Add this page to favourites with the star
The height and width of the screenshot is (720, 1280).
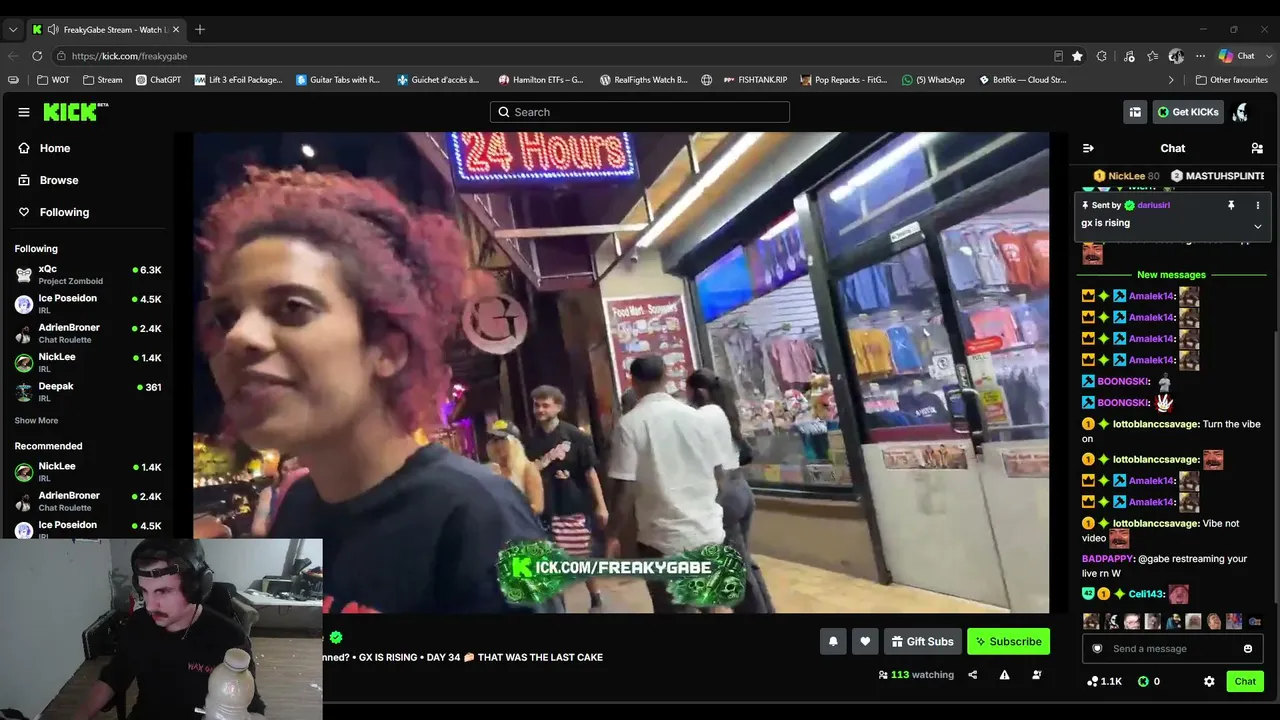1077,56
